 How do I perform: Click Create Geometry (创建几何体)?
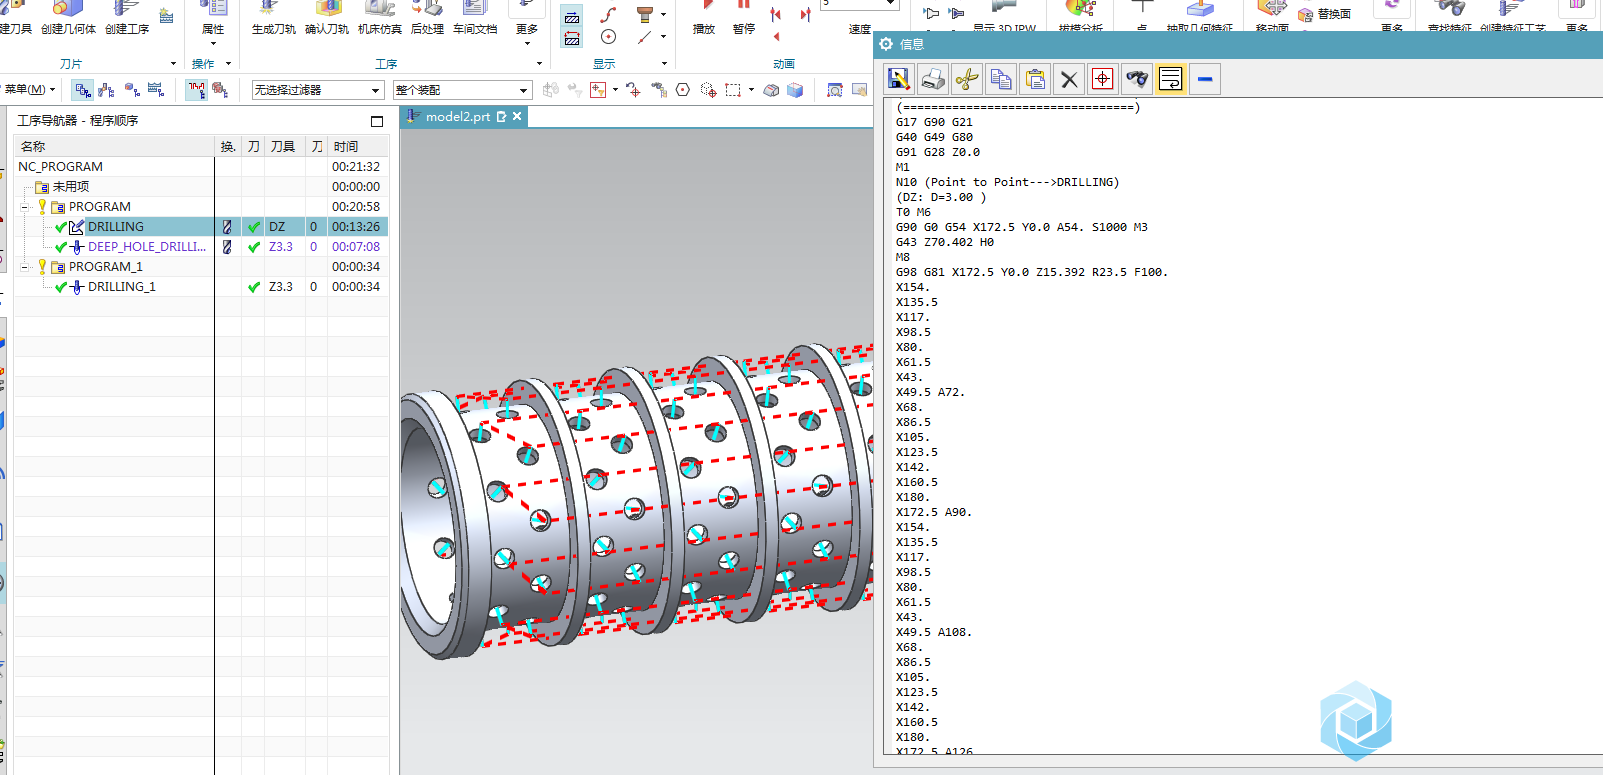pos(68,18)
